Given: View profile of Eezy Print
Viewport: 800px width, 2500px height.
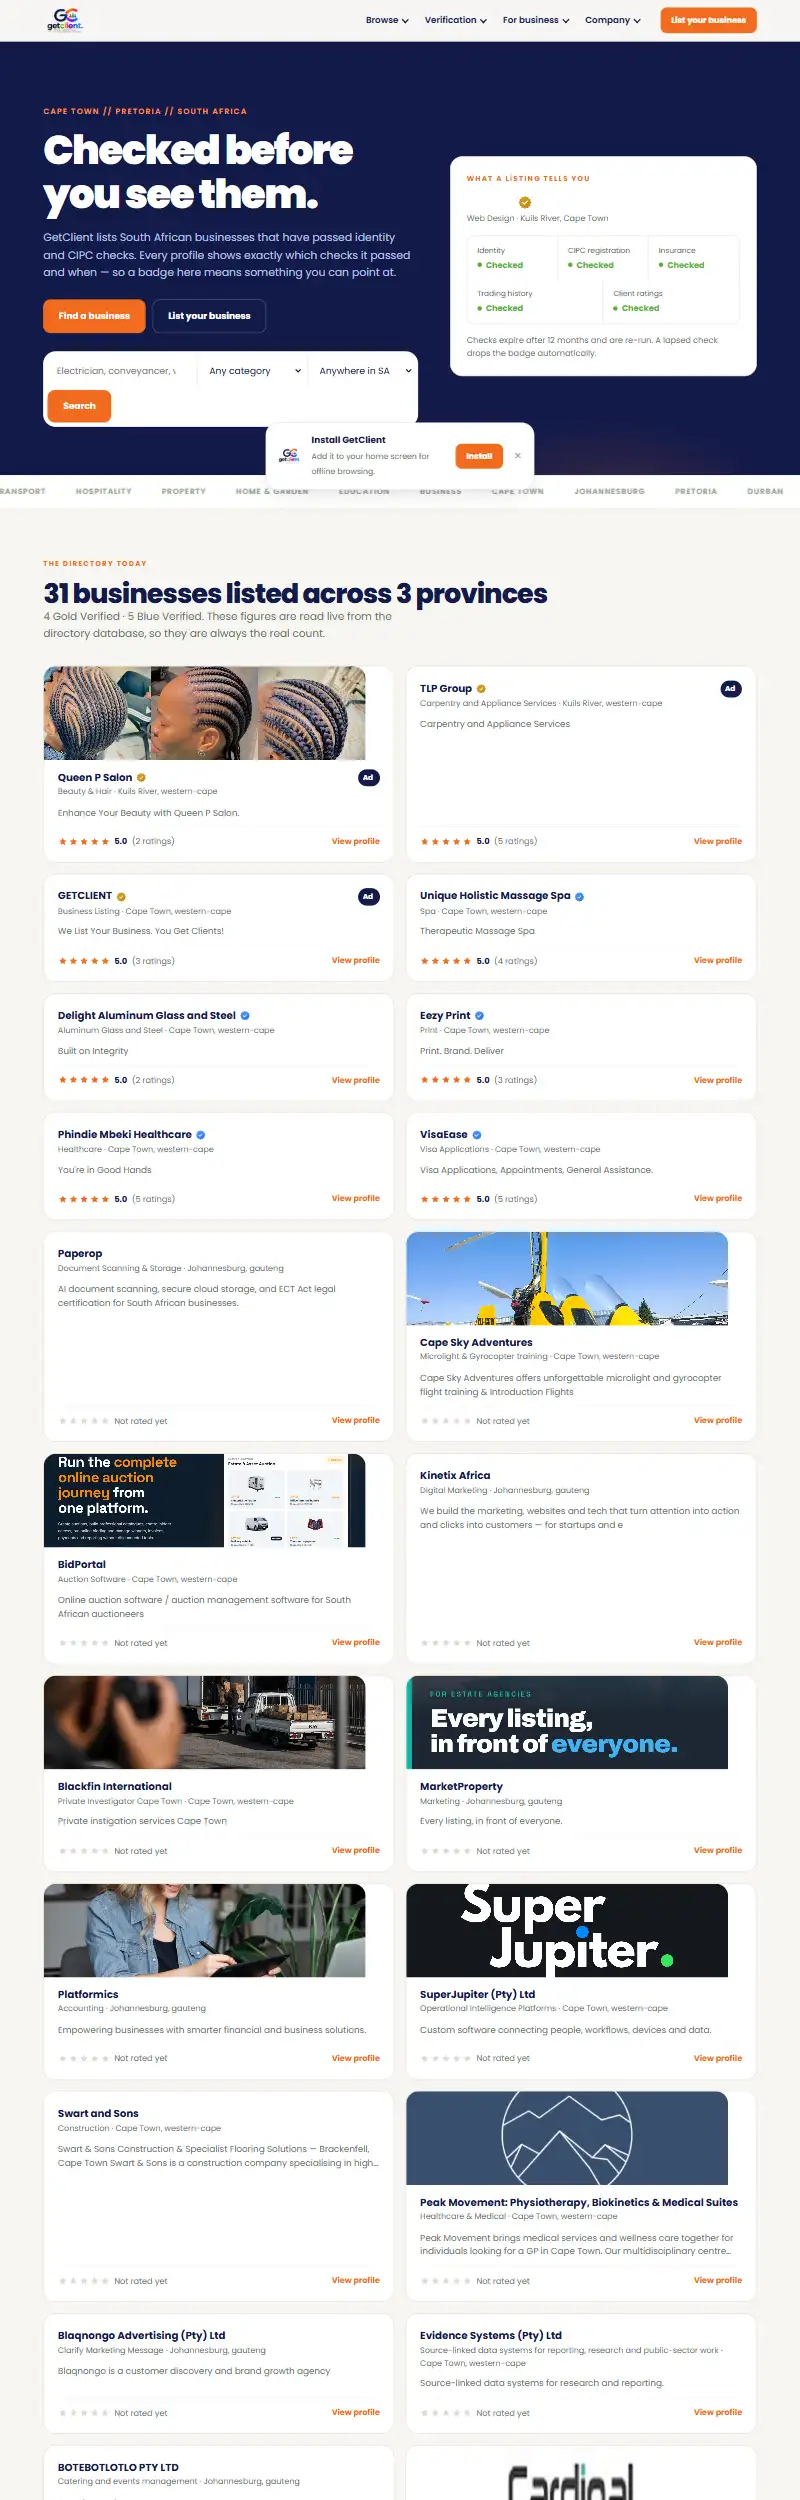Looking at the screenshot, I should click(x=718, y=1081).
